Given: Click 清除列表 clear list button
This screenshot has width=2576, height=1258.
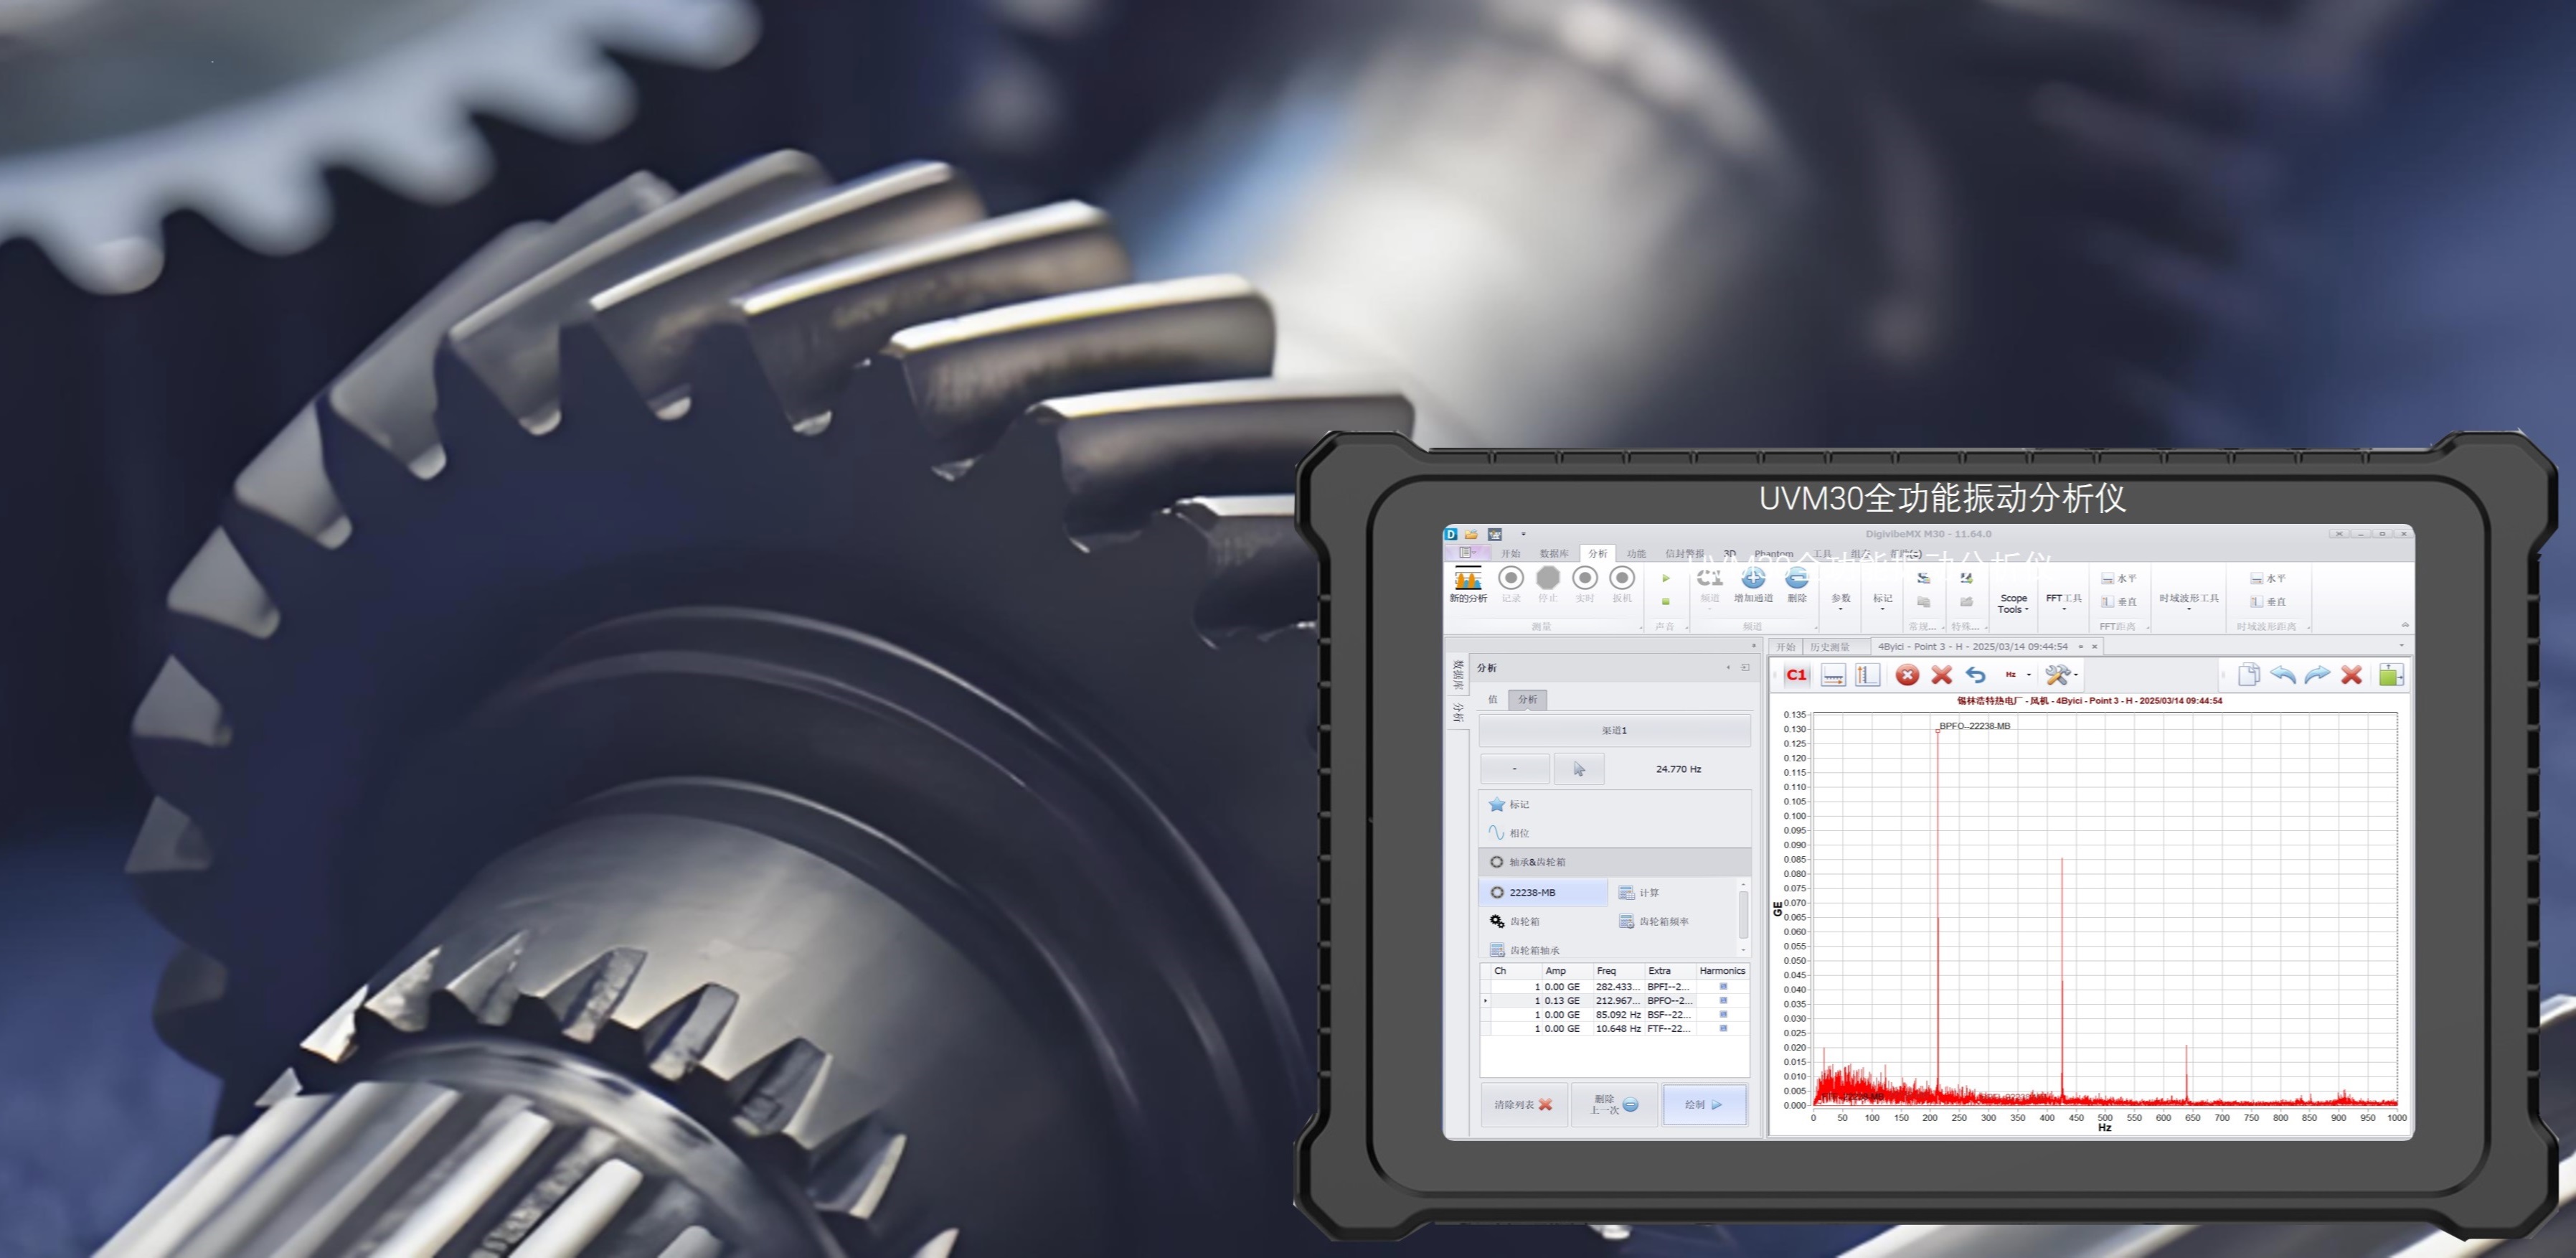Looking at the screenshot, I should point(1523,1105).
